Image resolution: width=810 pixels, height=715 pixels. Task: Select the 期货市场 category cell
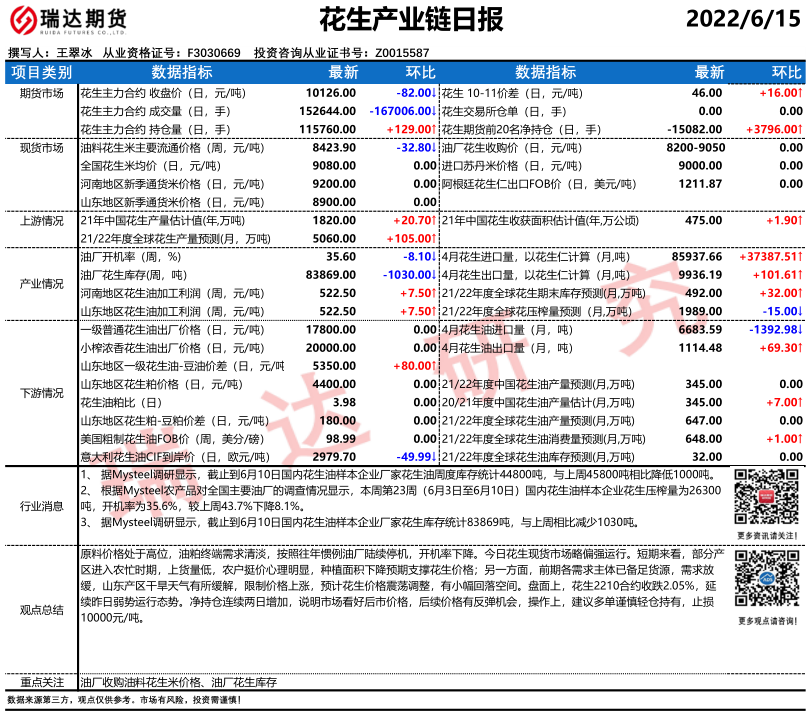[x=41, y=93]
